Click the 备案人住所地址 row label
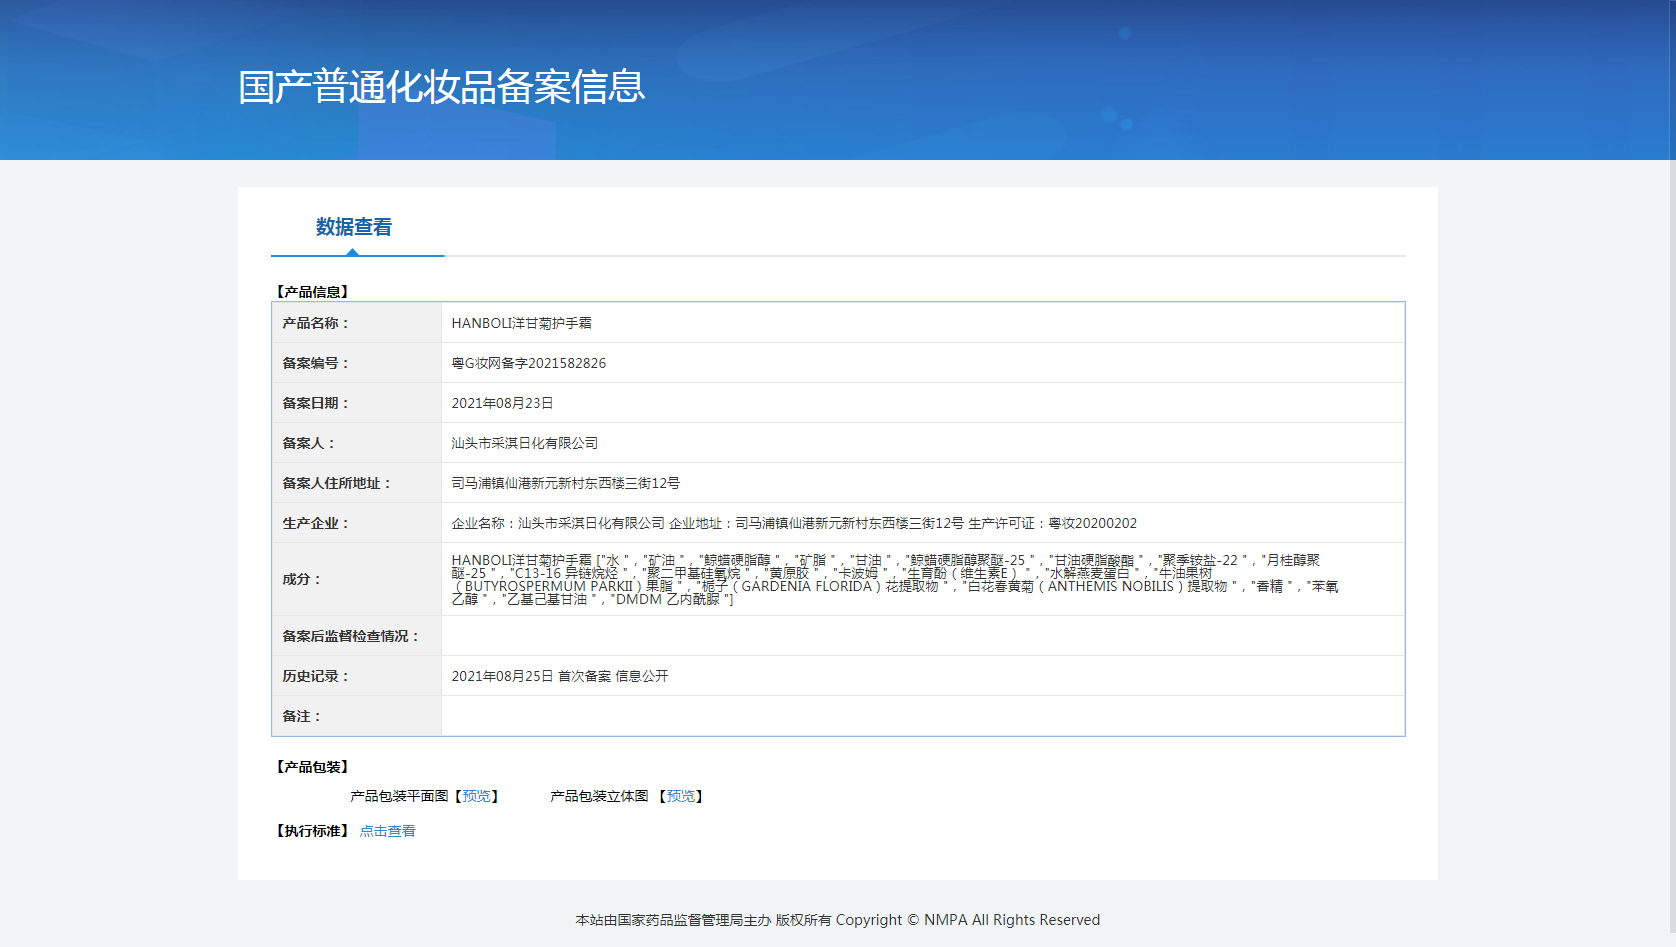The width and height of the screenshot is (1676, 947). coord(336,483)
